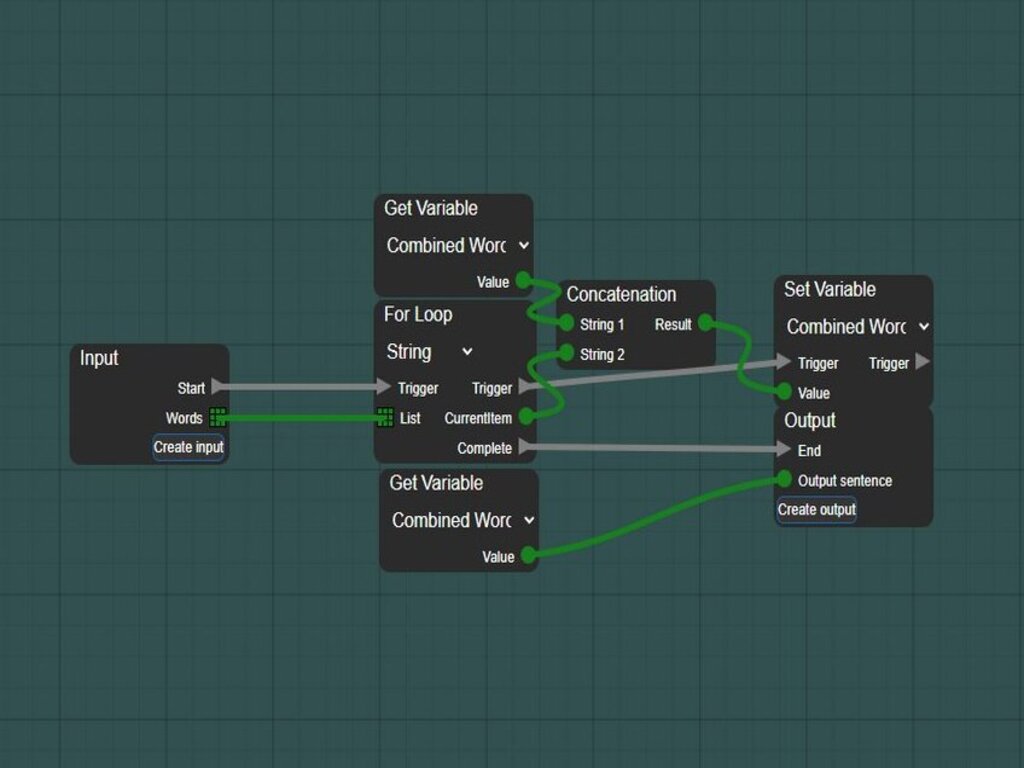Click the Complete output arrow on For Loop
Viewport: 1024px width, 768px height.
pyautogui.click(x=526, y=447)
